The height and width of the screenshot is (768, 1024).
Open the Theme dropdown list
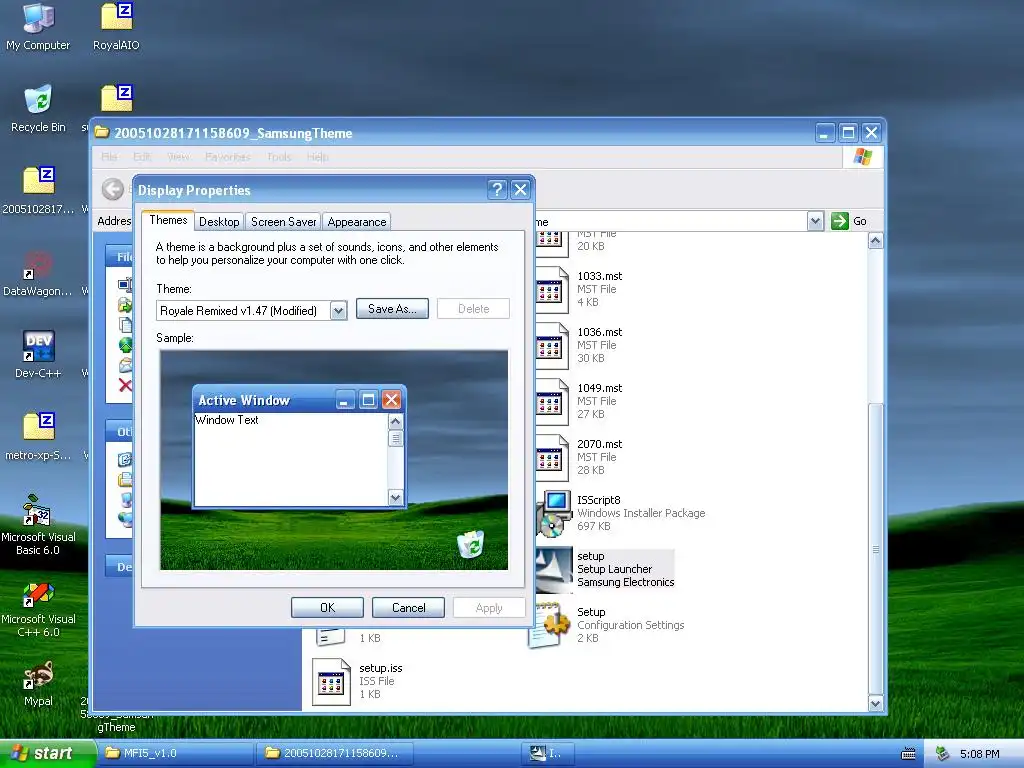(x=338, y=311)
